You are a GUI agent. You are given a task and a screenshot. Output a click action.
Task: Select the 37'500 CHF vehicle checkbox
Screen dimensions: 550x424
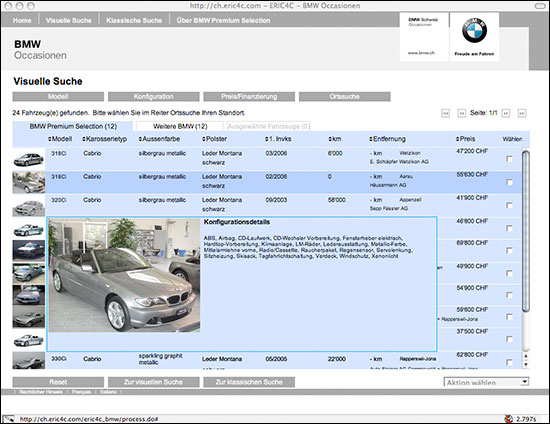[509, 339]
